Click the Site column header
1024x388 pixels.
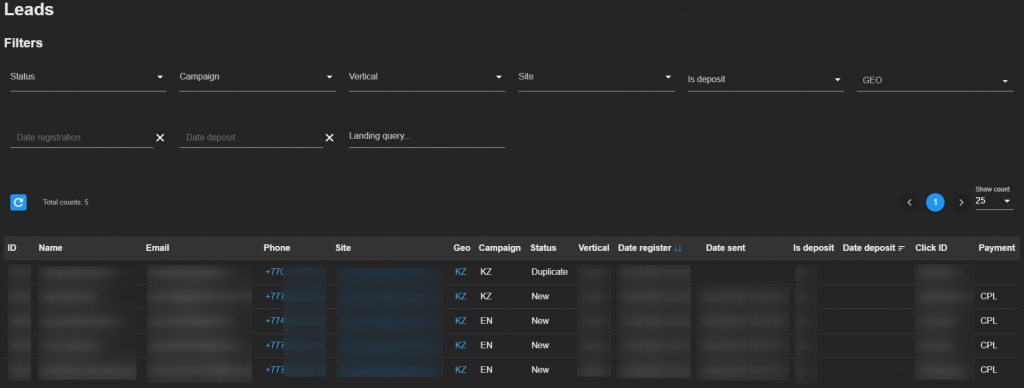344,248
